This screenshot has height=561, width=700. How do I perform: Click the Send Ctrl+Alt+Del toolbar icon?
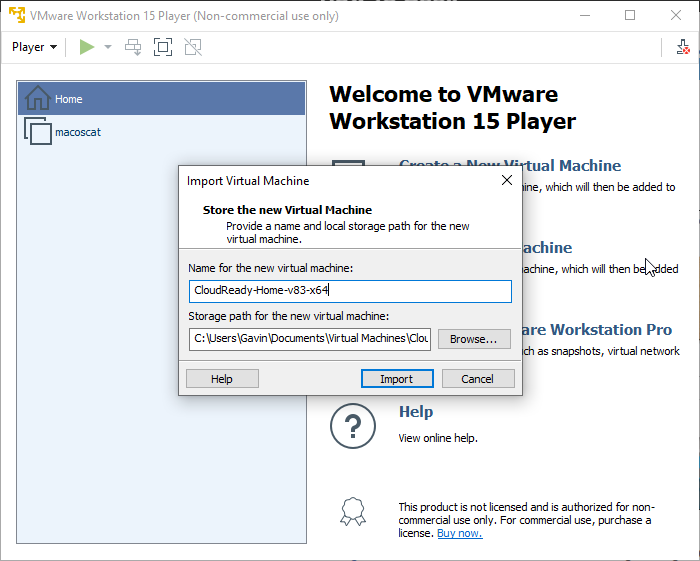(133, 47)
